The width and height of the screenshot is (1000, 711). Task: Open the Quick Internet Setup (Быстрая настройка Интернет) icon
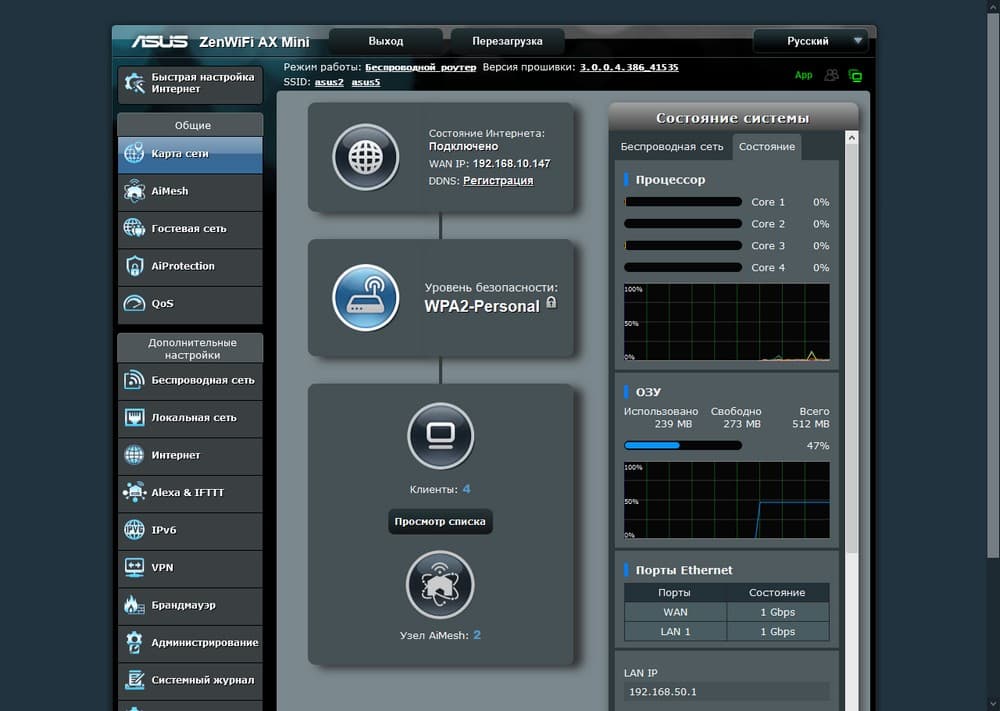[135, 83]
